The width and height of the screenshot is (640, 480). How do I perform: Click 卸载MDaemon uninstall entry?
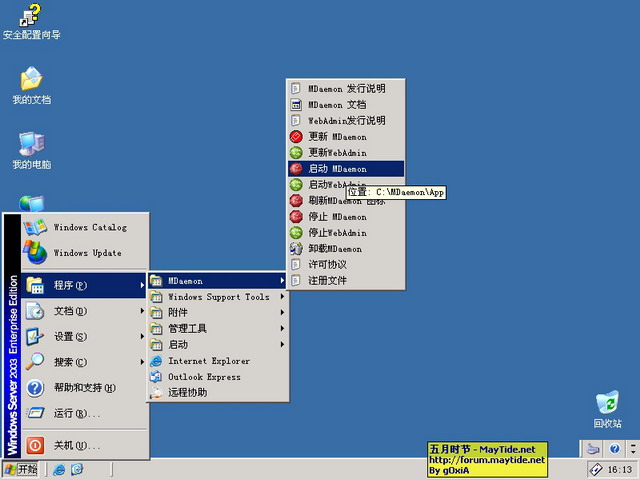[335, 248]
